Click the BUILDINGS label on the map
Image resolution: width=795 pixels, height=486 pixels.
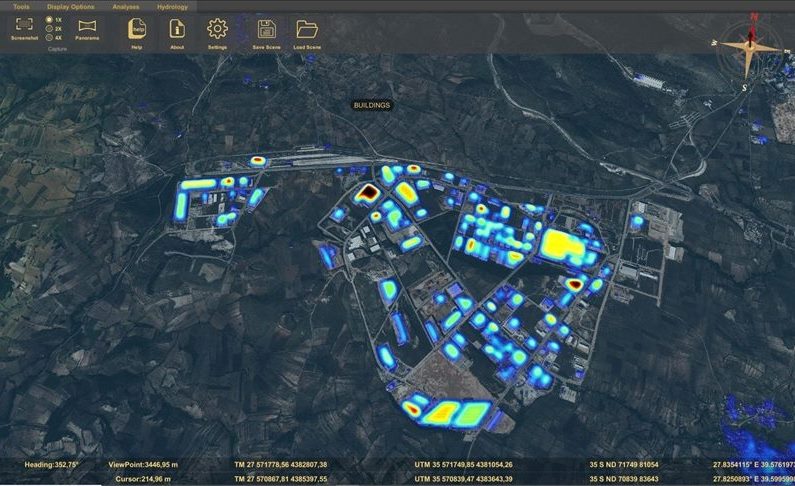[371, 105]
